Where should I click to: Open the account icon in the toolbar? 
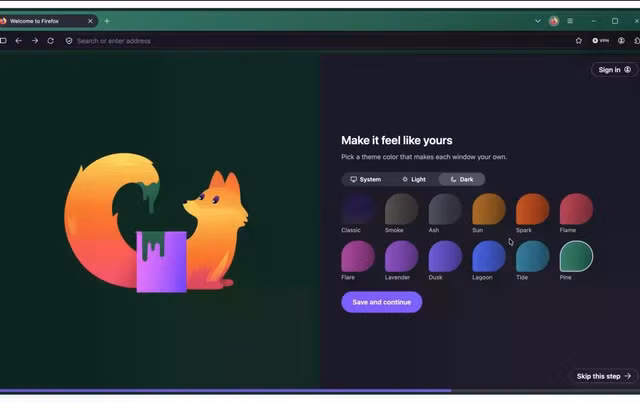621,40
